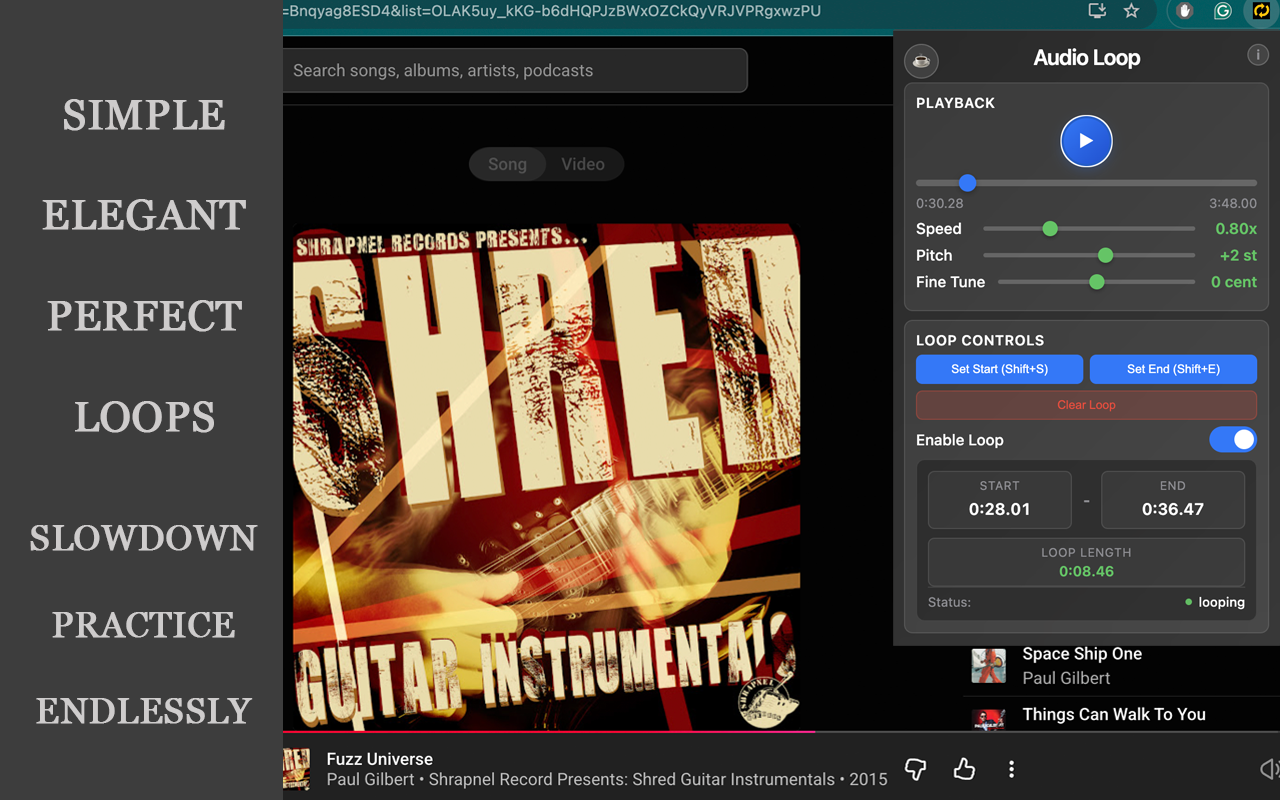Open the ad blocker hand extension
Image resolution: width=1280 pixels, height=800 pixels.
[x=1185, y=11]
